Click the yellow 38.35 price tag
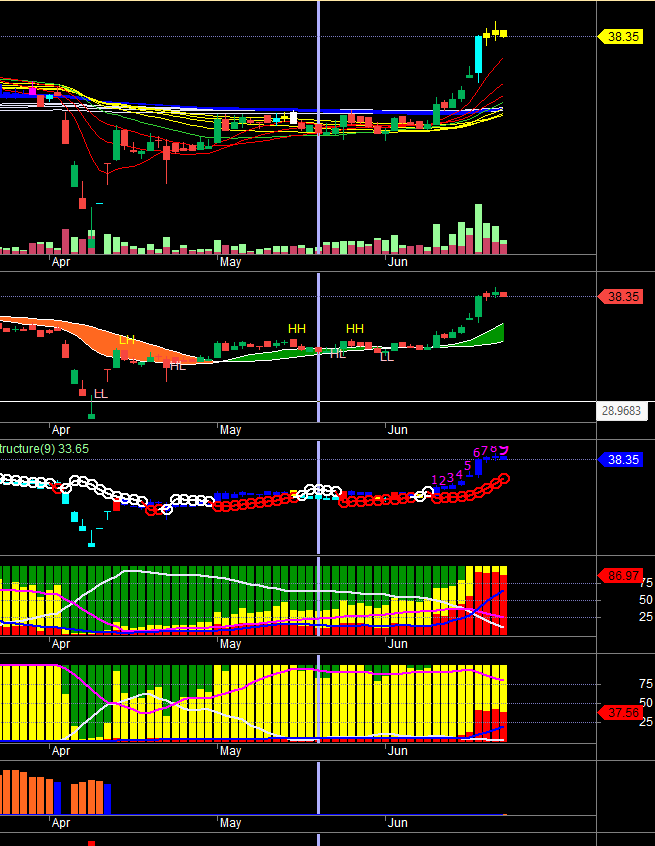This screenshot has height=846, width=655. pos(620,37)
